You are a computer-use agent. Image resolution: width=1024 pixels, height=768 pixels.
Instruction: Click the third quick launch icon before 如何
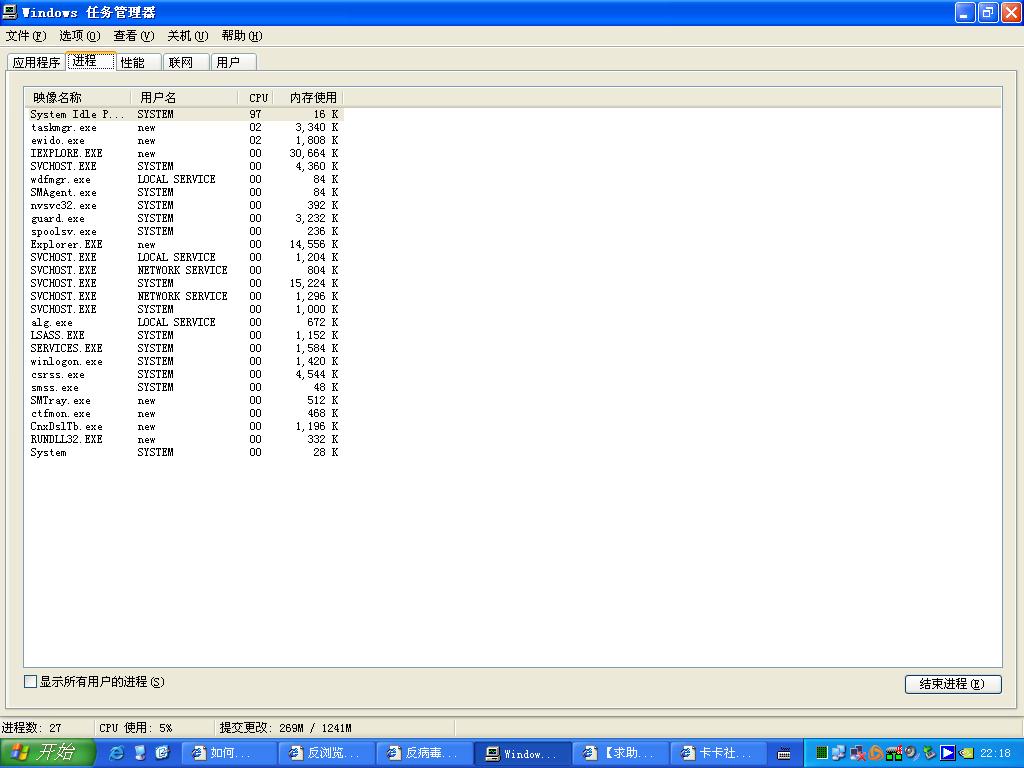(x=163, y=753)
